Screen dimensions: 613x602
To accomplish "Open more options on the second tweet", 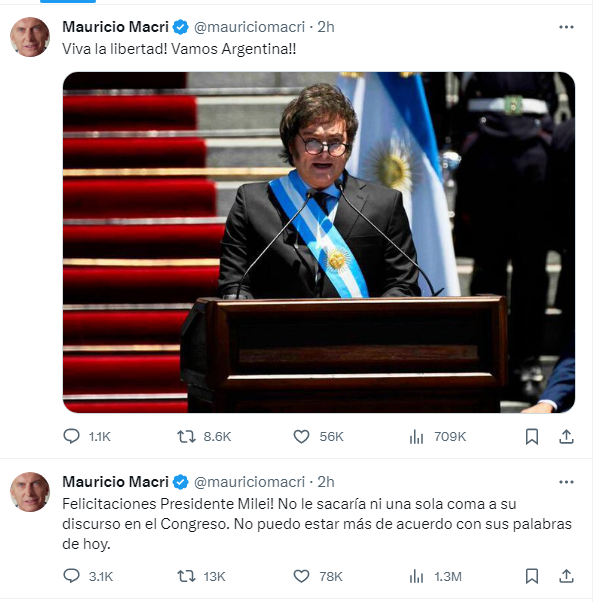I will [567, 481].
